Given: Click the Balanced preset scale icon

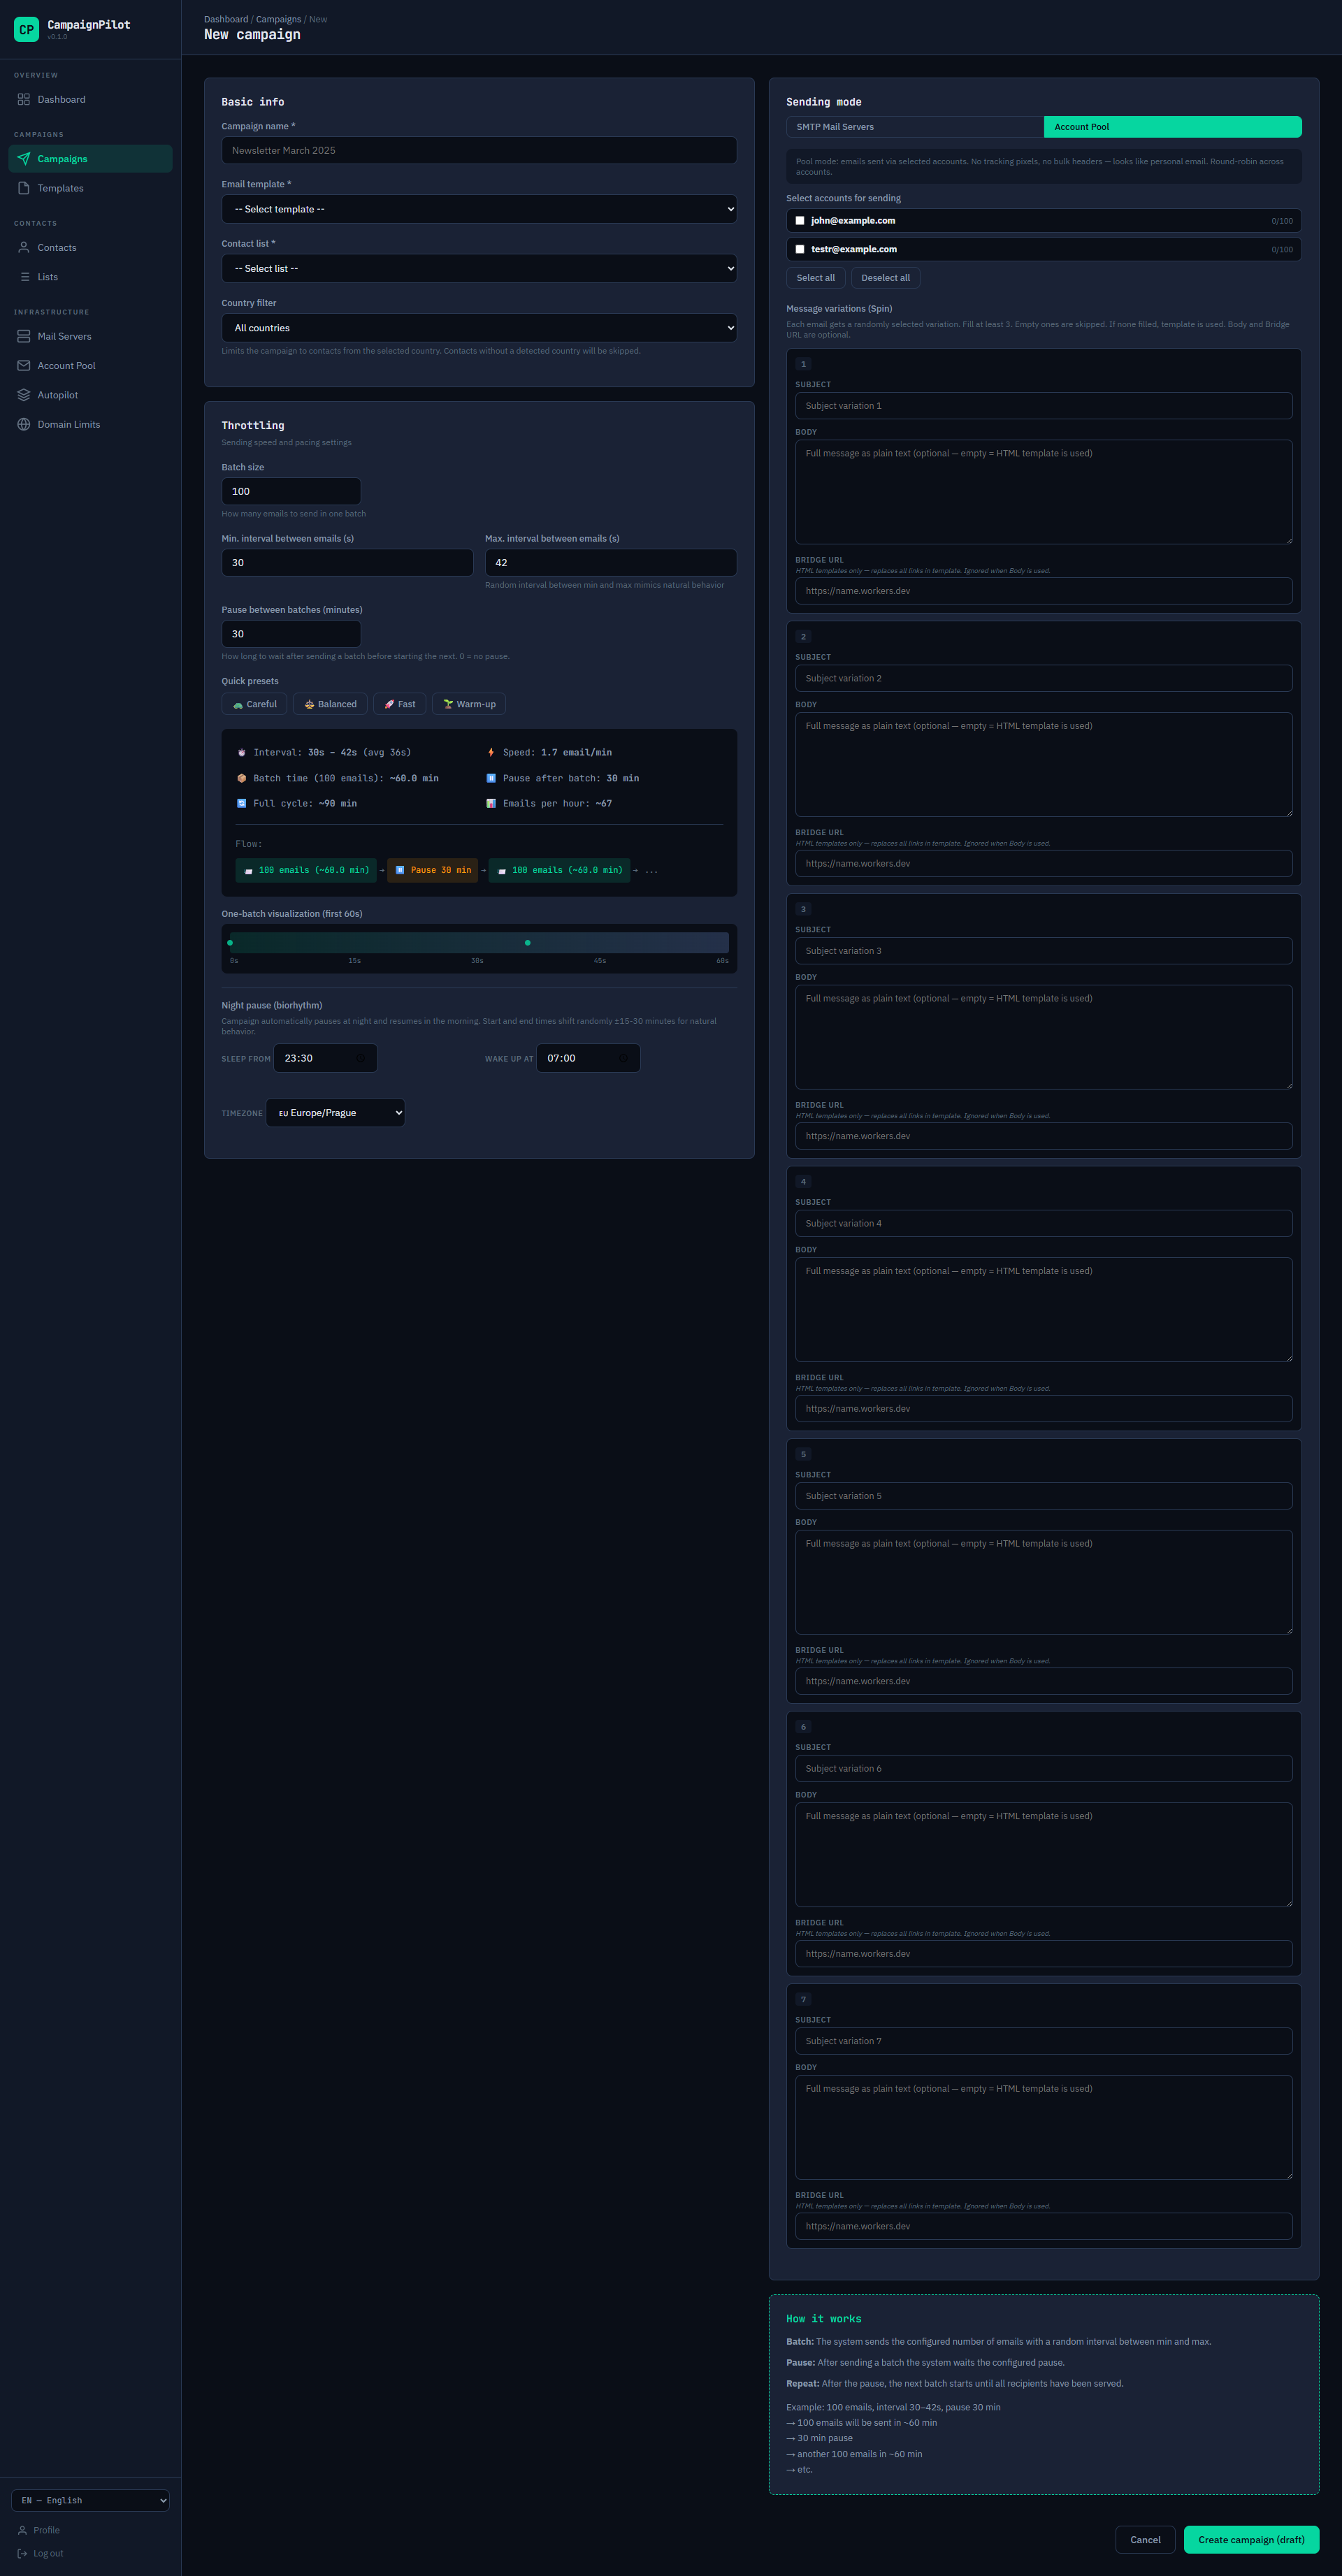Looking at the screenshot, I should pyautogui.click(x=309, y=704).
